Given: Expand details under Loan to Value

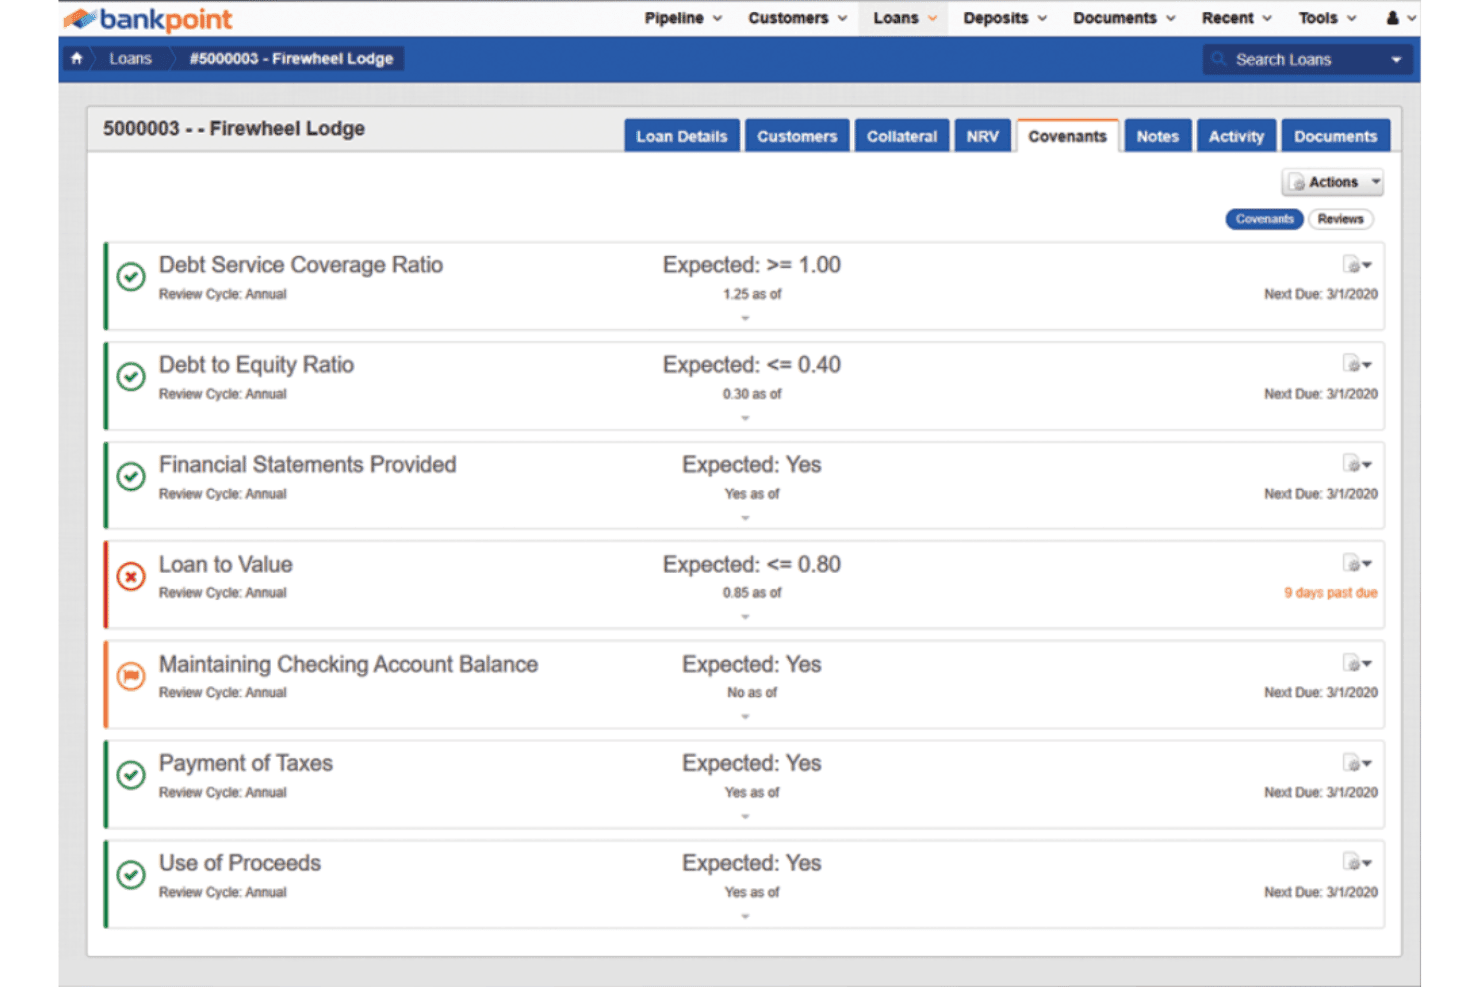Looking at the screenshot, I should point(745,617).
